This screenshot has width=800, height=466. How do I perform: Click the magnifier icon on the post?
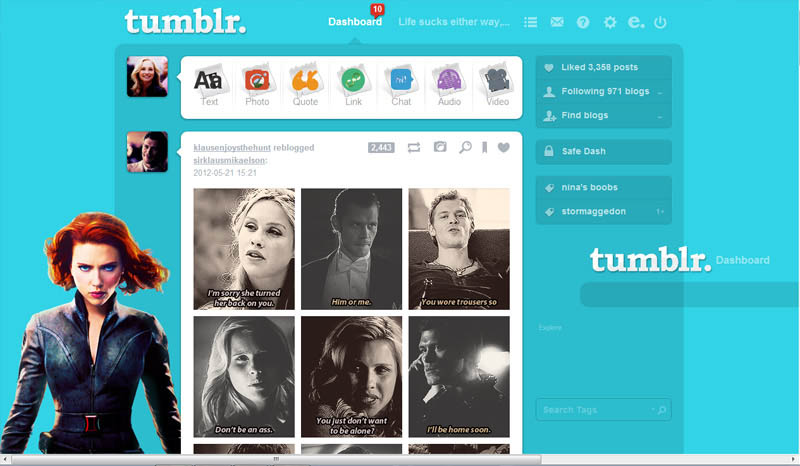[x=465, y=148]
